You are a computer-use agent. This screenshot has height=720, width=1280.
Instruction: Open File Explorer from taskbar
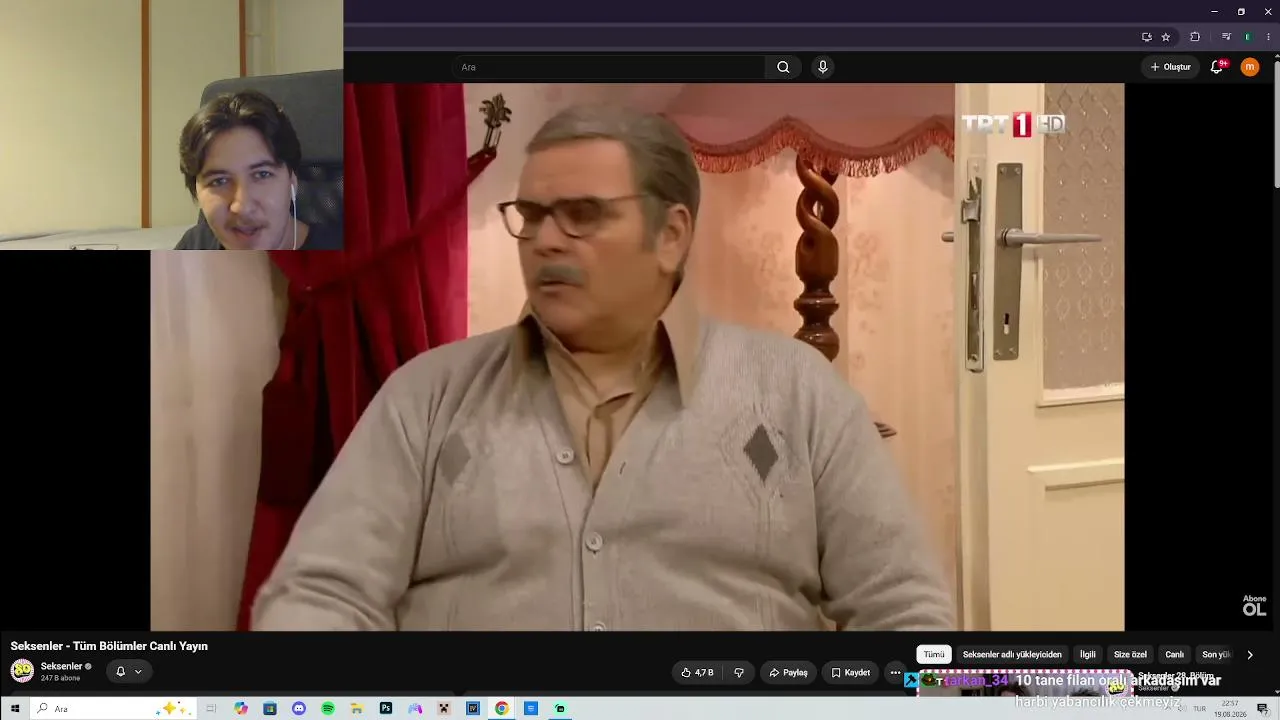tap(357, 709)
